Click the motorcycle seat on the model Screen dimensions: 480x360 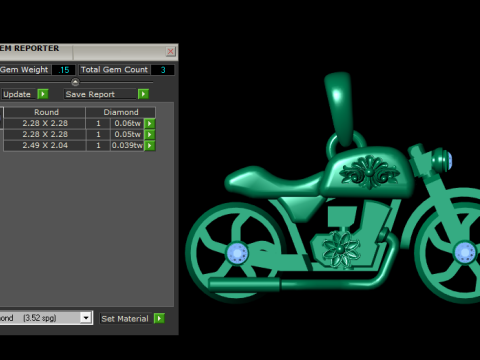point(273,182)
